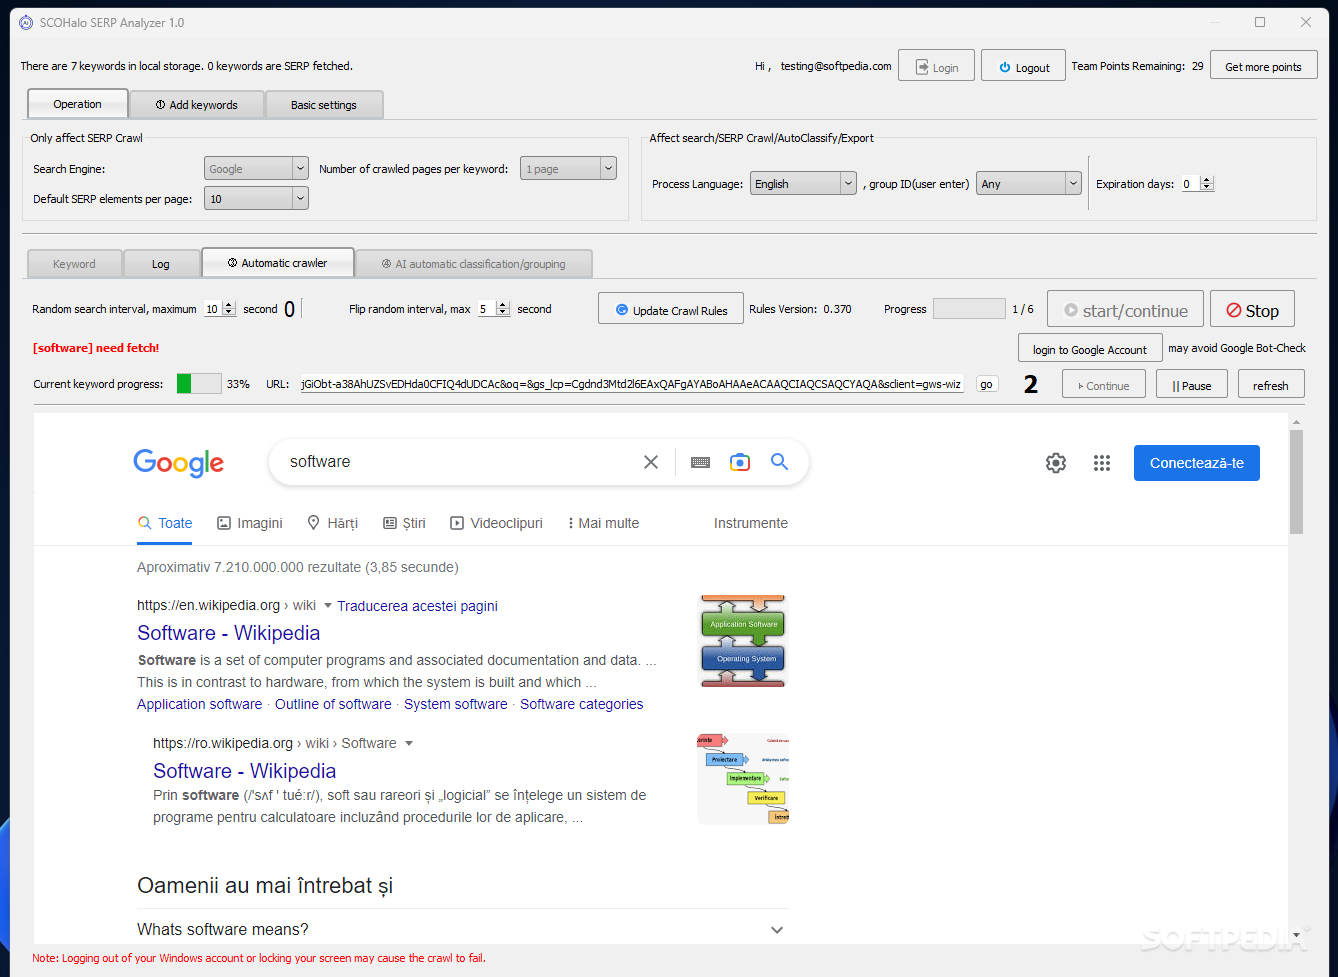Click into the URL input field
The height and width of the screenshot is (977, 1338).
pyautogui.click(x=632, y=384)
